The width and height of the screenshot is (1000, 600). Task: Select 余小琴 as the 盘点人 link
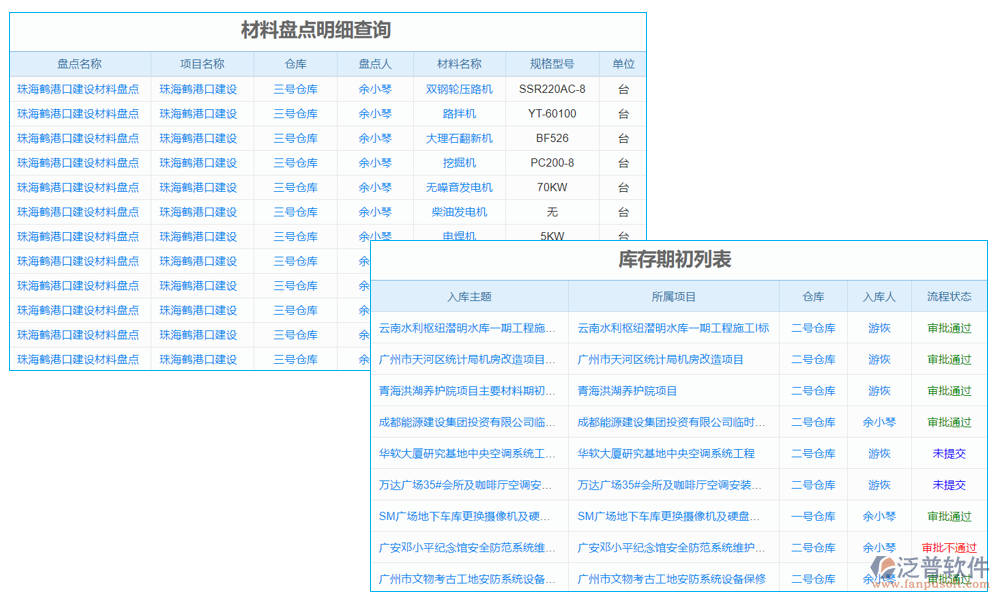point(375,88)
